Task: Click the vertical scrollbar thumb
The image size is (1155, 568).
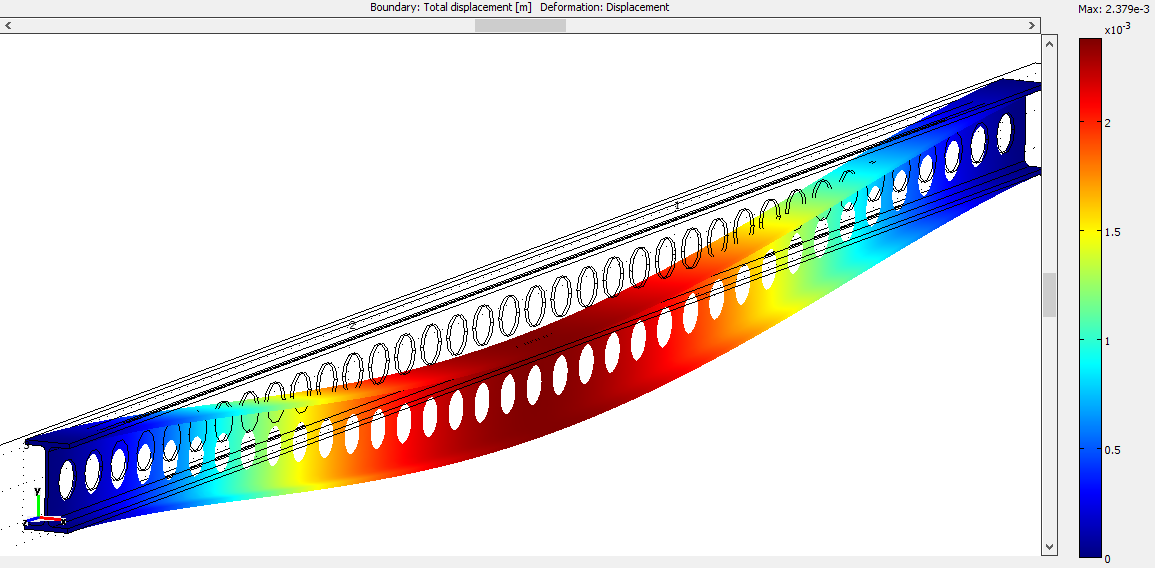Action: pos(1050,295)
